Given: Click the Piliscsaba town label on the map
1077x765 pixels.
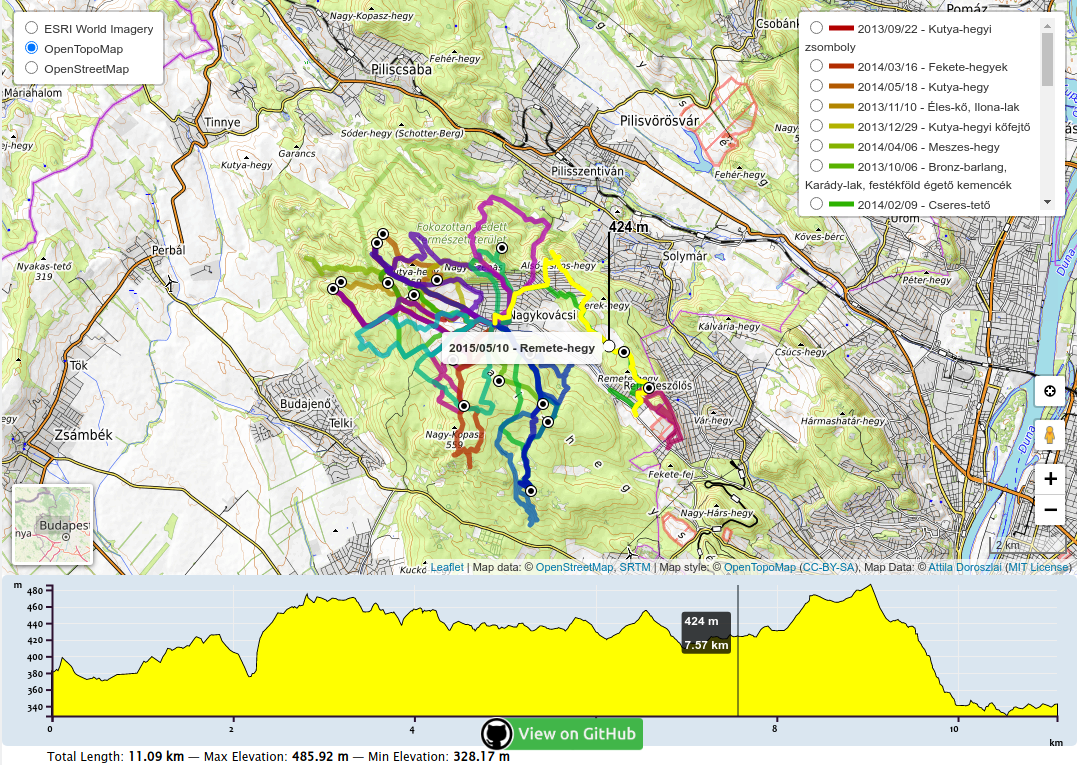Looking at the screenshot, I should tap(401, 69).
